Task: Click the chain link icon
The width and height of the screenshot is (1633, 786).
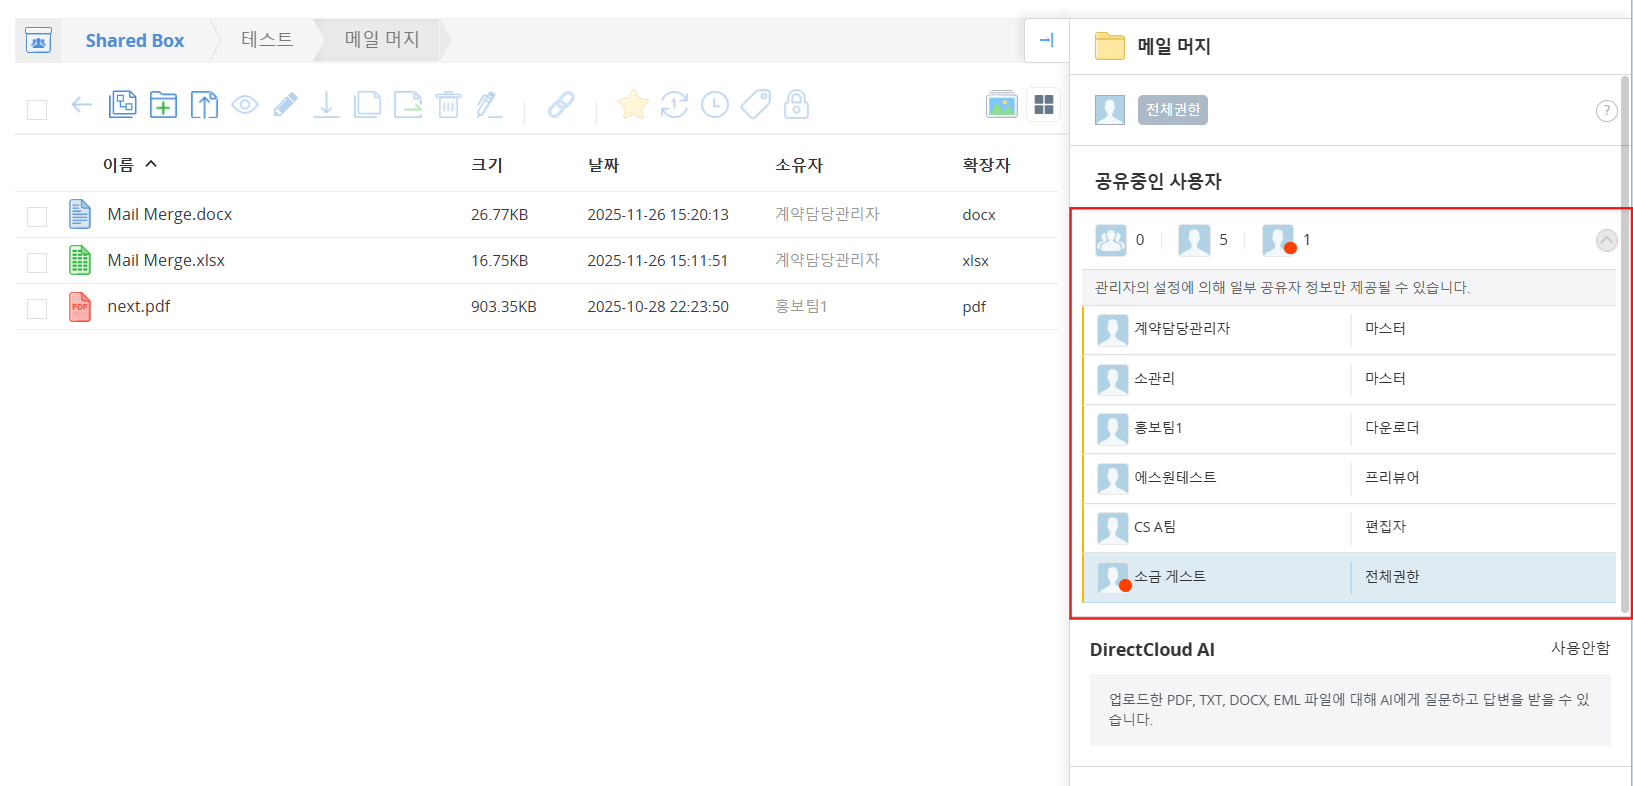Action: pyautogui.click(x=561, y=105)
